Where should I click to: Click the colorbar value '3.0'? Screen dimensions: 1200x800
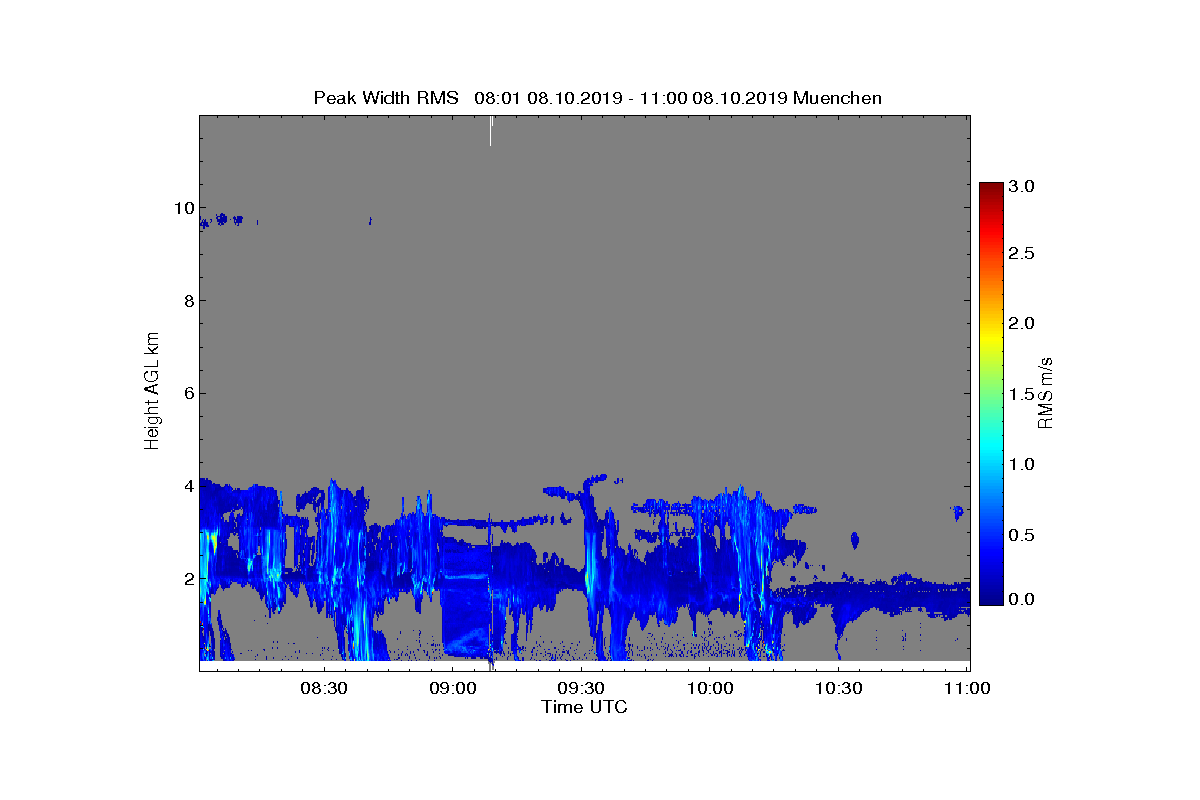(x=1021, y=186)
